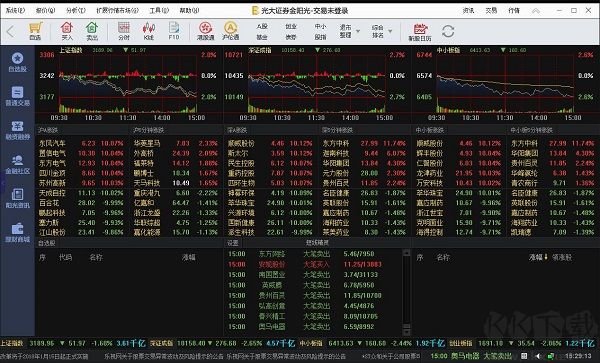Click the speaker icon in system tray
This screenshot has height=363, width=600.
[538, 356]
